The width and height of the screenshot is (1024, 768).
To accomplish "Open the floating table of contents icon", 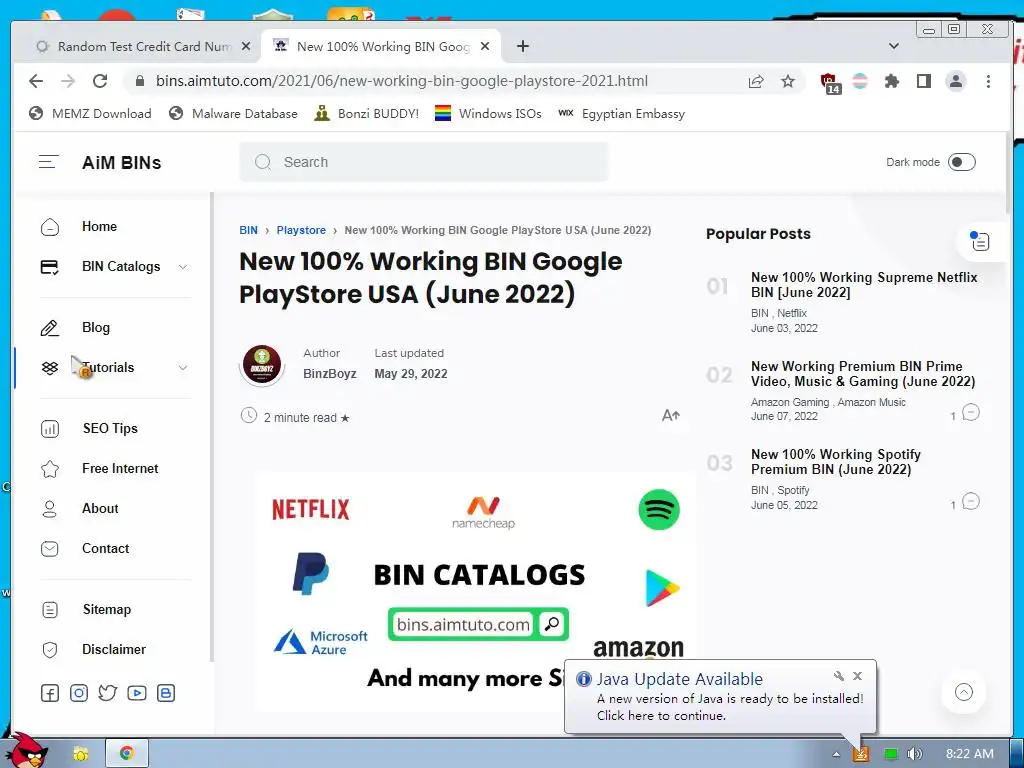I will (980, 242).
